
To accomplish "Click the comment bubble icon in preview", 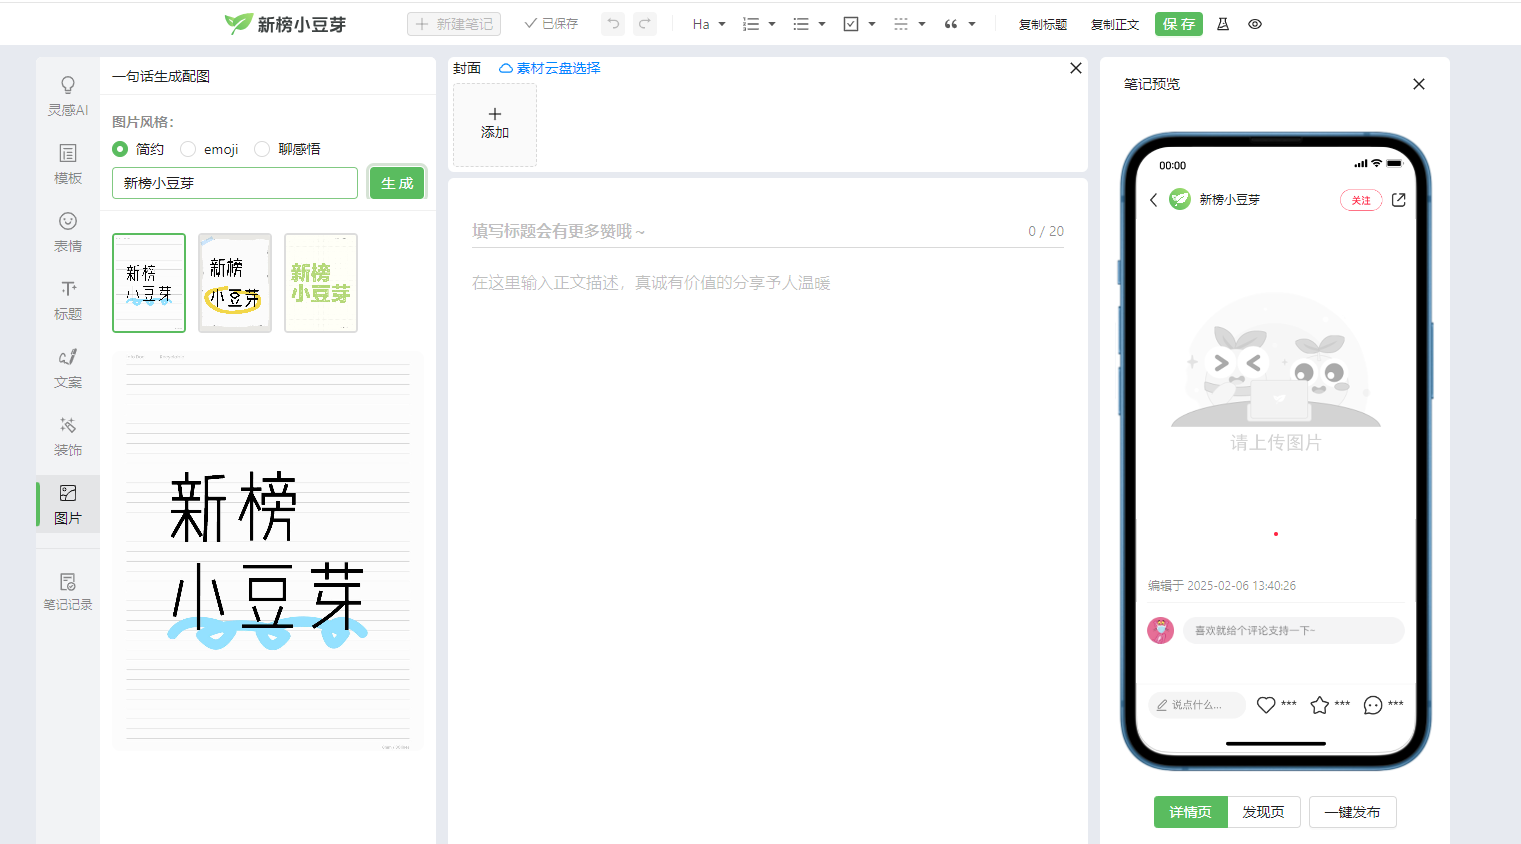I will [1373, 705].
